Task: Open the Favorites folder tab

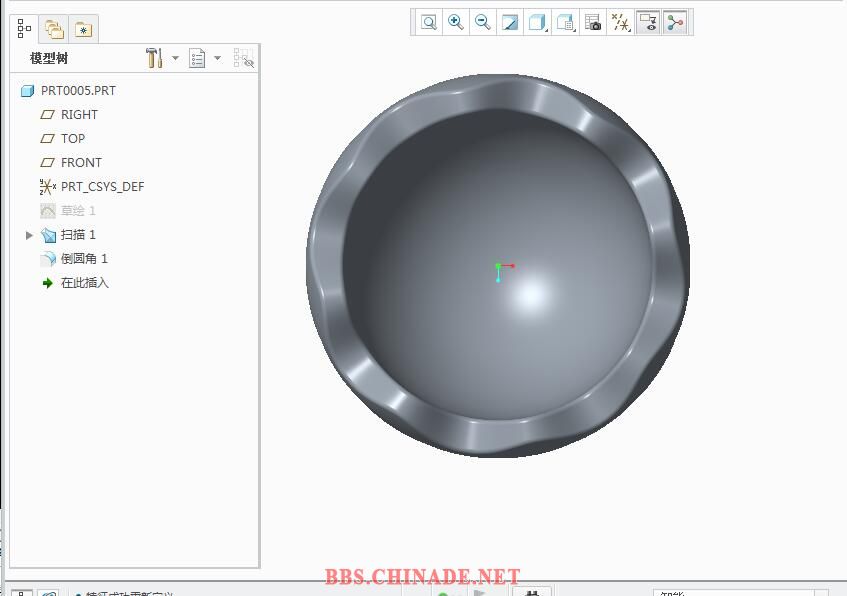Action: [83, 30]
